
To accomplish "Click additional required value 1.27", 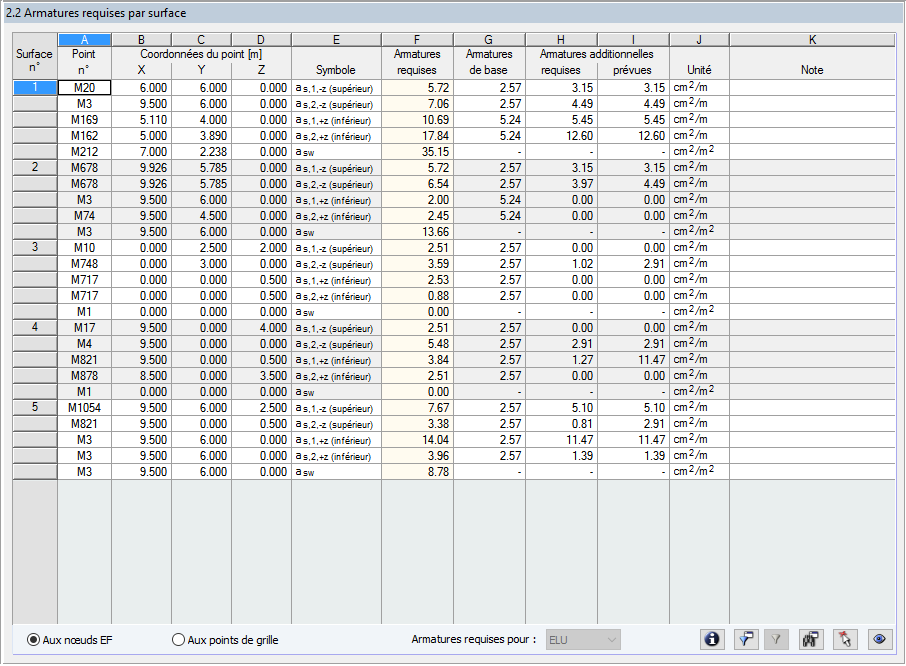I will click(561, 360).
